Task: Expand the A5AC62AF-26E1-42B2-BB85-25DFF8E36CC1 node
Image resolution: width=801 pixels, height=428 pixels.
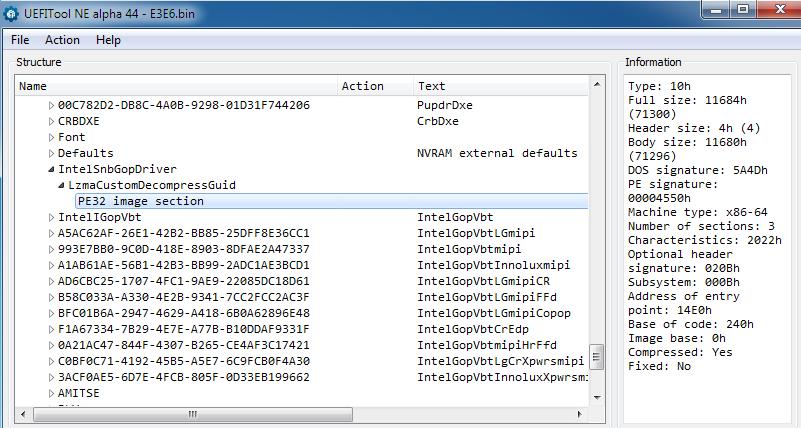Action: click(x=51, y=233)
